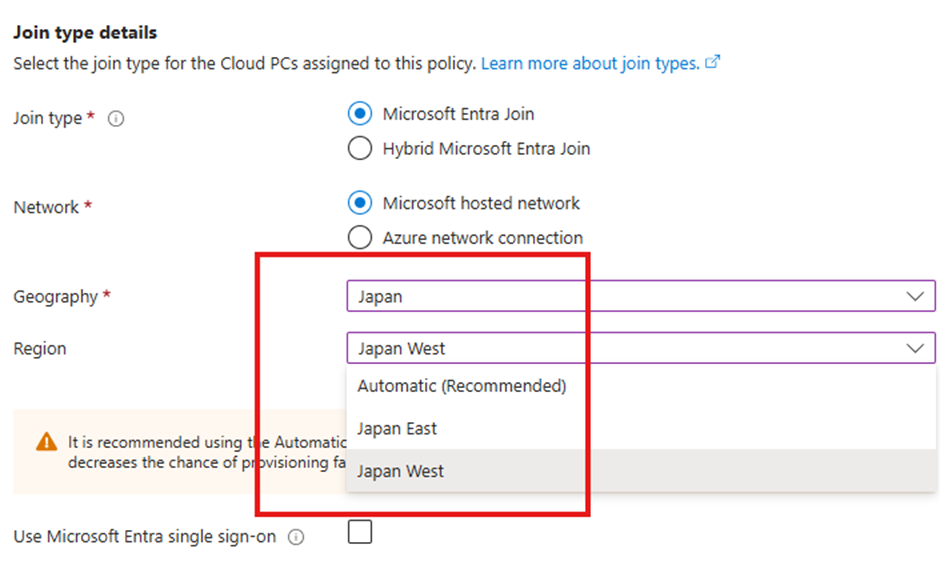Select the Microsoft Entra Join radio button
The image size is (940, 561).
point(360,114)
